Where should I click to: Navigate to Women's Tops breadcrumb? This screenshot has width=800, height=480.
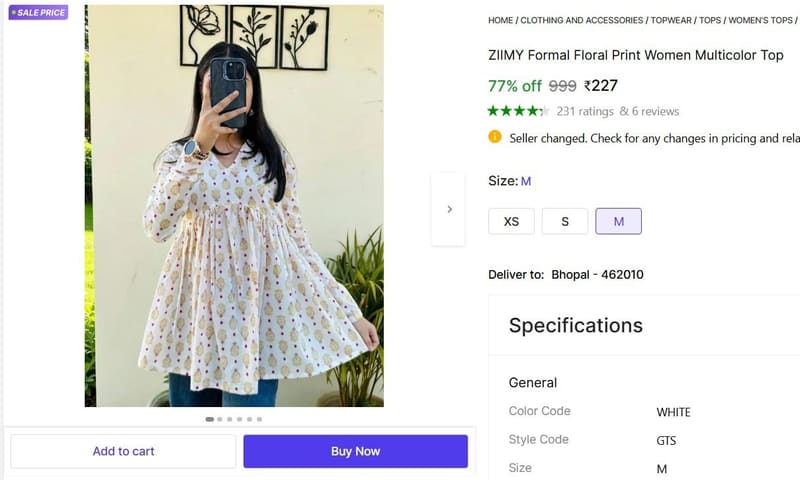click(x=760, y=20)
